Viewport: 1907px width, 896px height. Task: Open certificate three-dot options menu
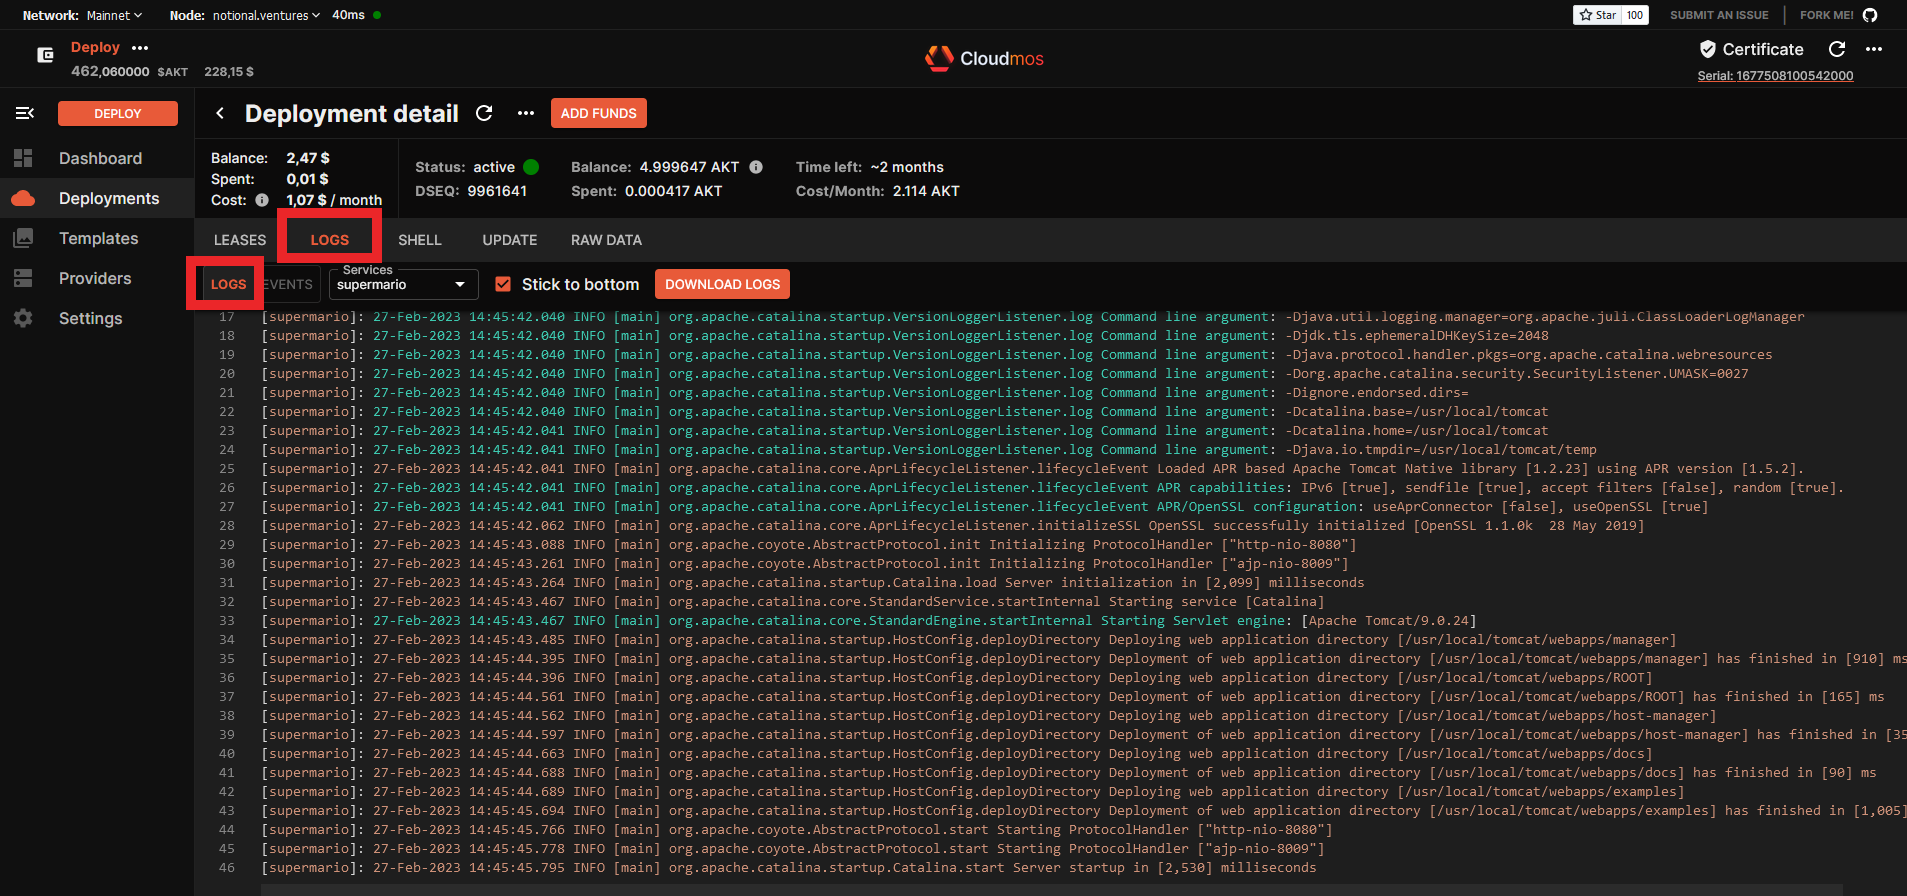click(x=1874, y=49)
